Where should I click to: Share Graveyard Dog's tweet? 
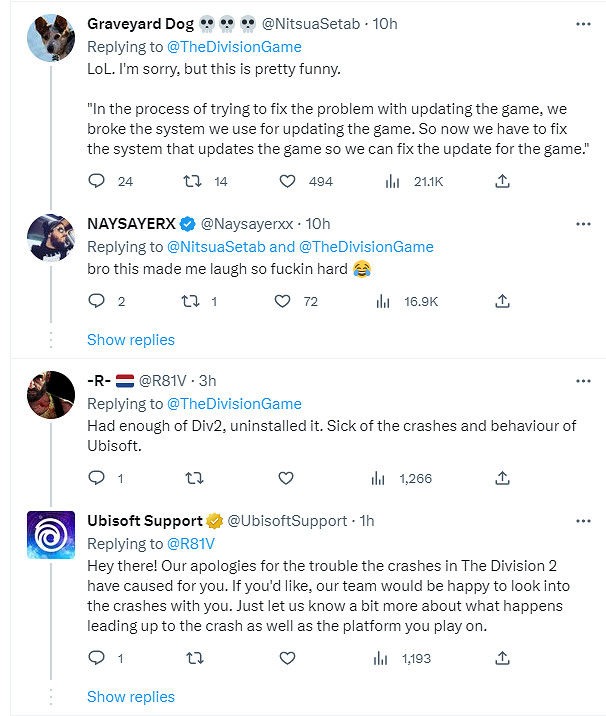click(x=503, y=181)
